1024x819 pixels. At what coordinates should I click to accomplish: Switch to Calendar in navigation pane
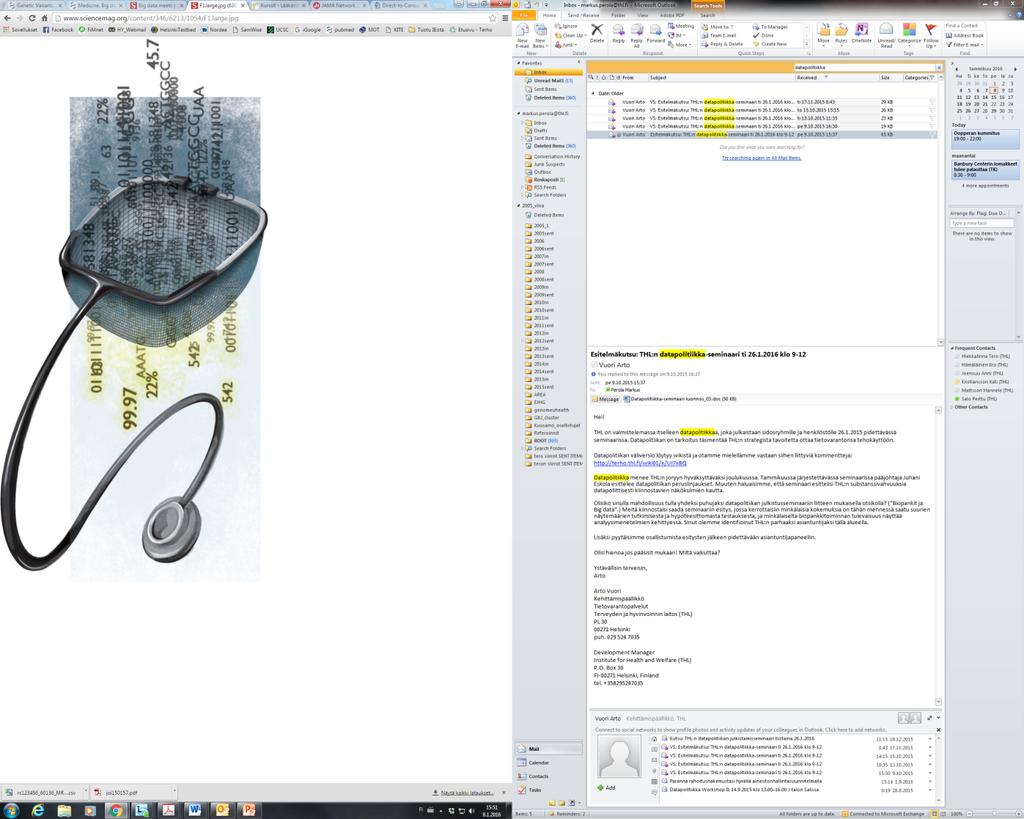click(534, 763)
